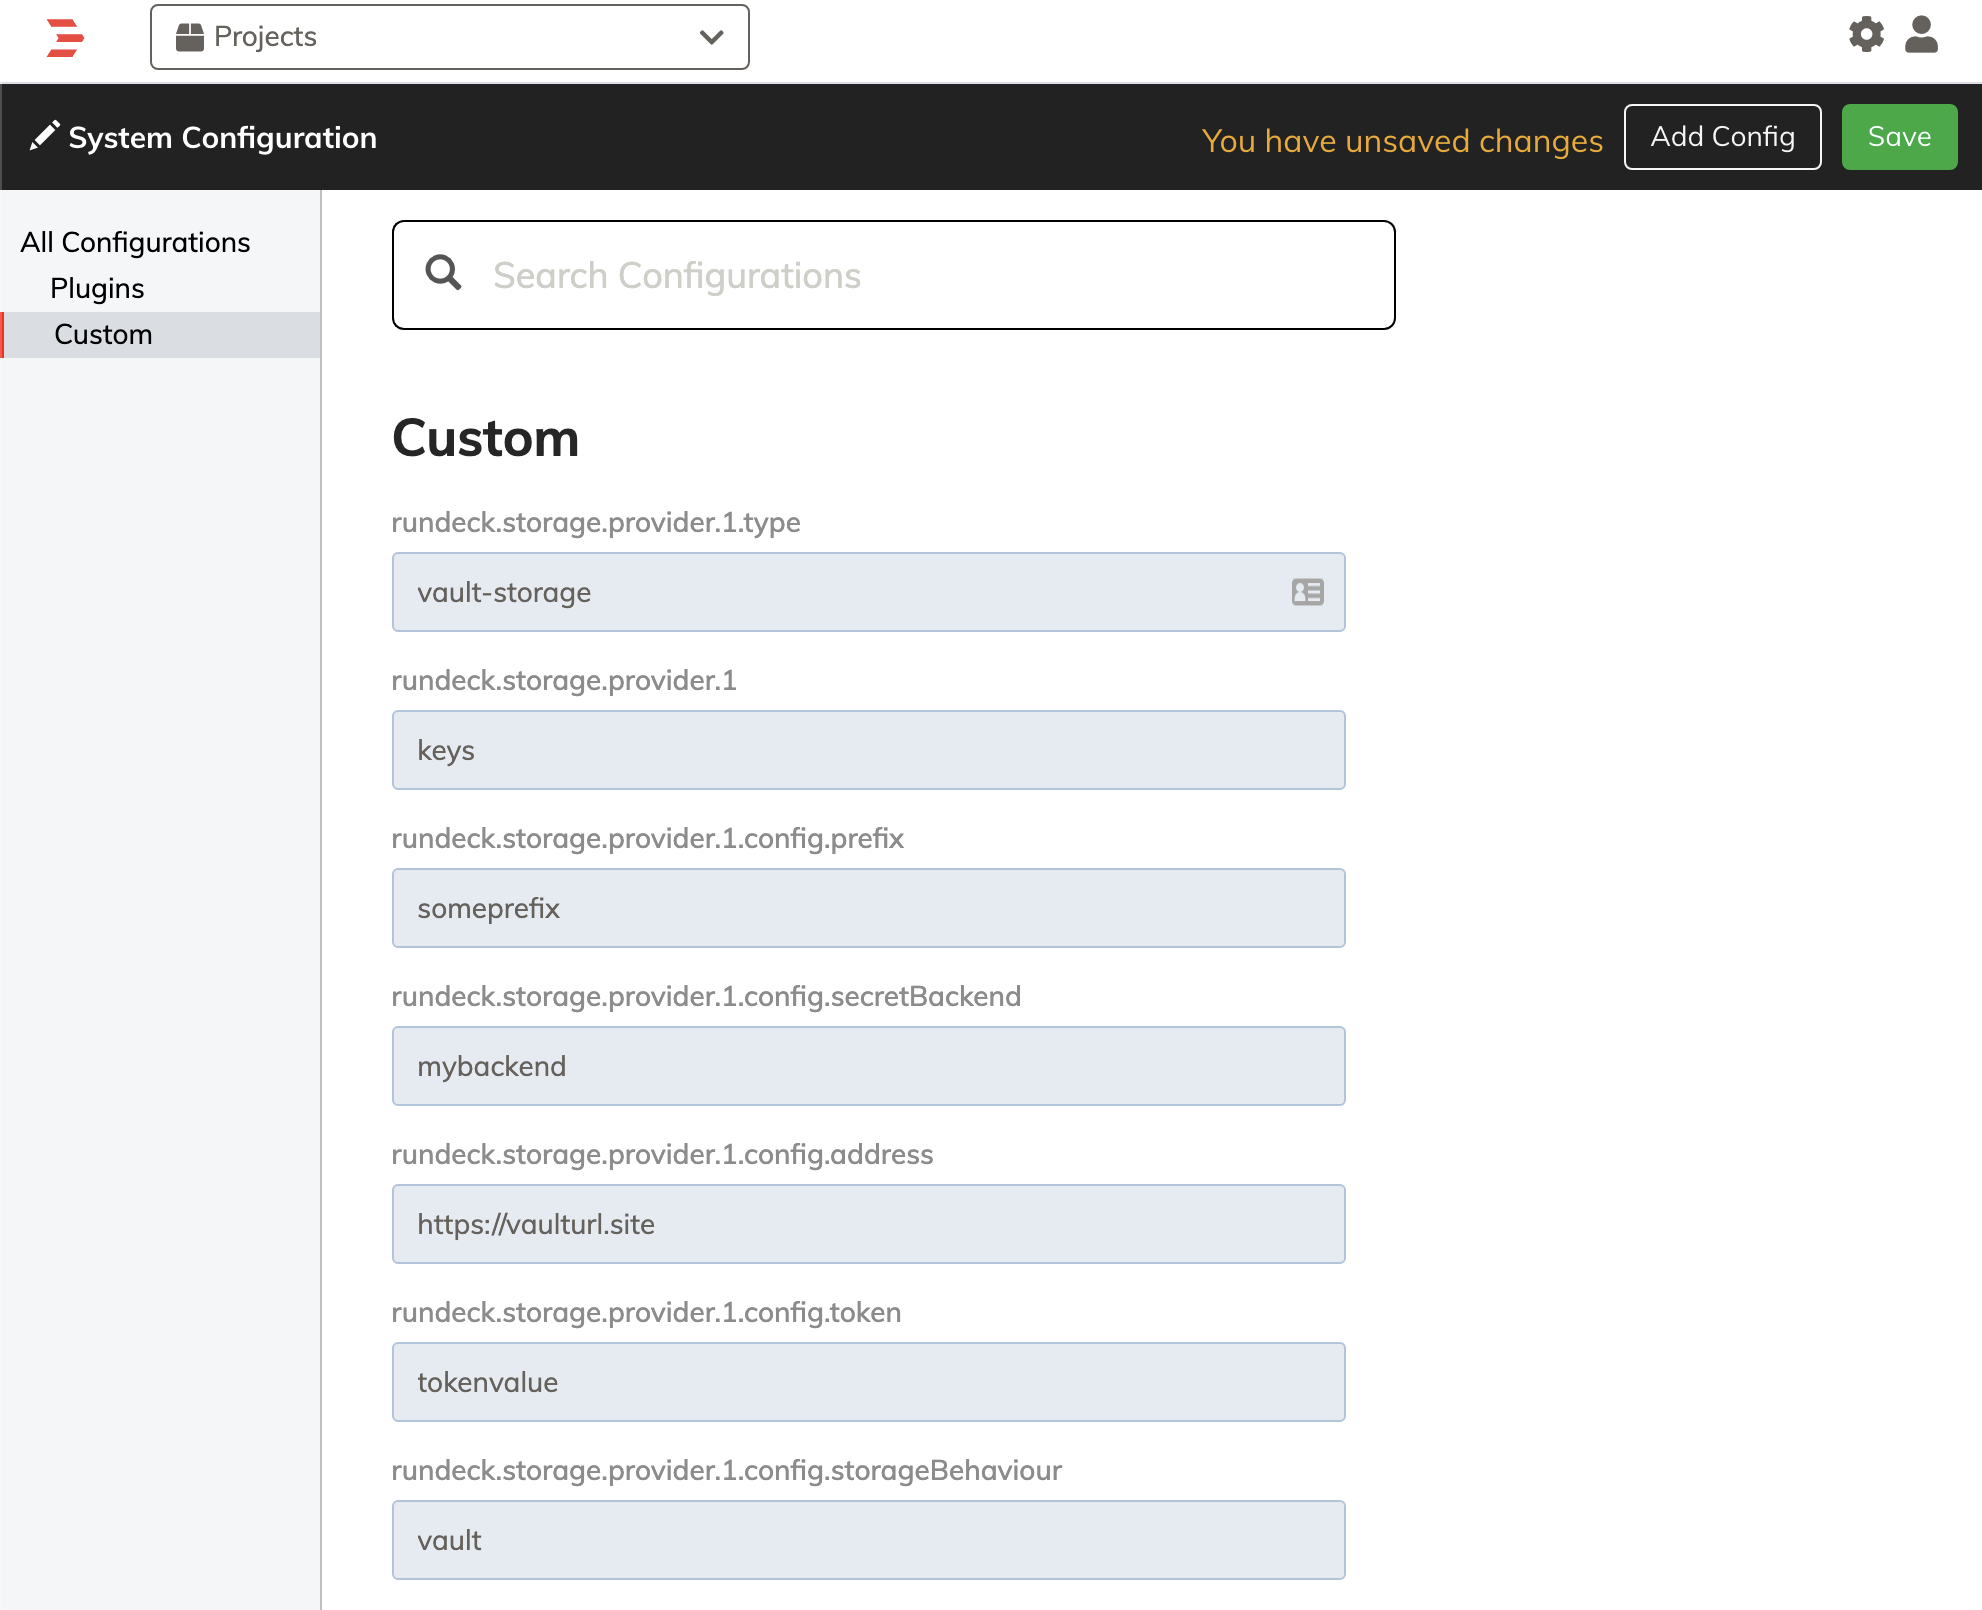1982x1610 pixels.
Task: Click the card icon inside the vault-storage field
Action: coord(1306,592)
